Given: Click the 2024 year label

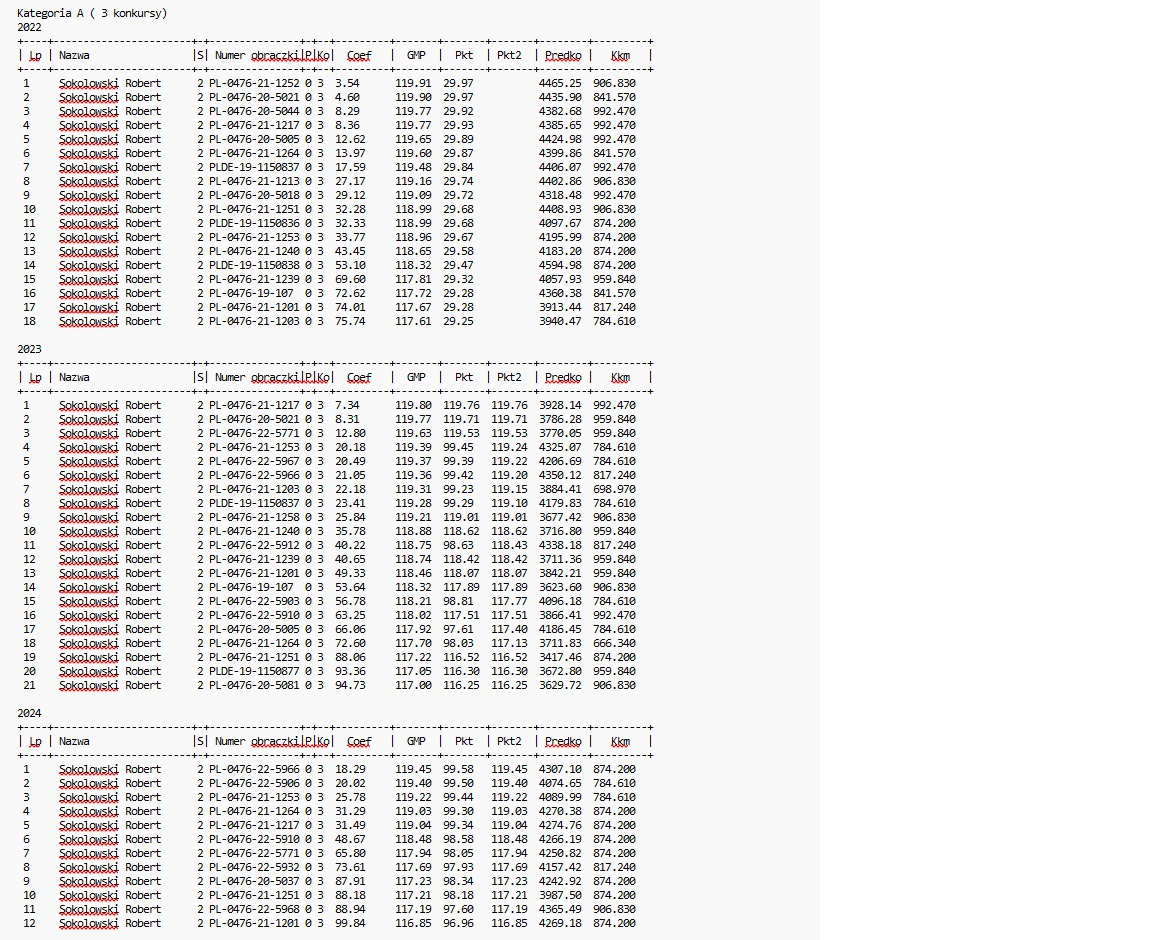Looking at the screenshot, I should point(29,713).
